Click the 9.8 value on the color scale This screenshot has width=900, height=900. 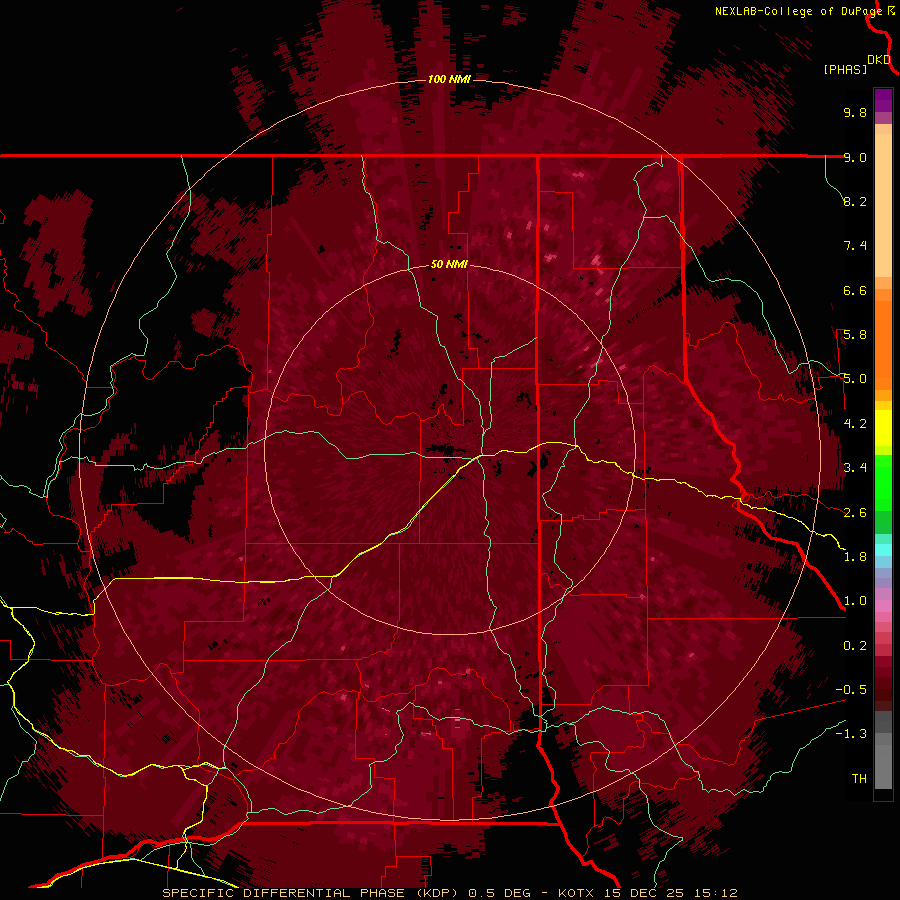(x=855, y=112)
